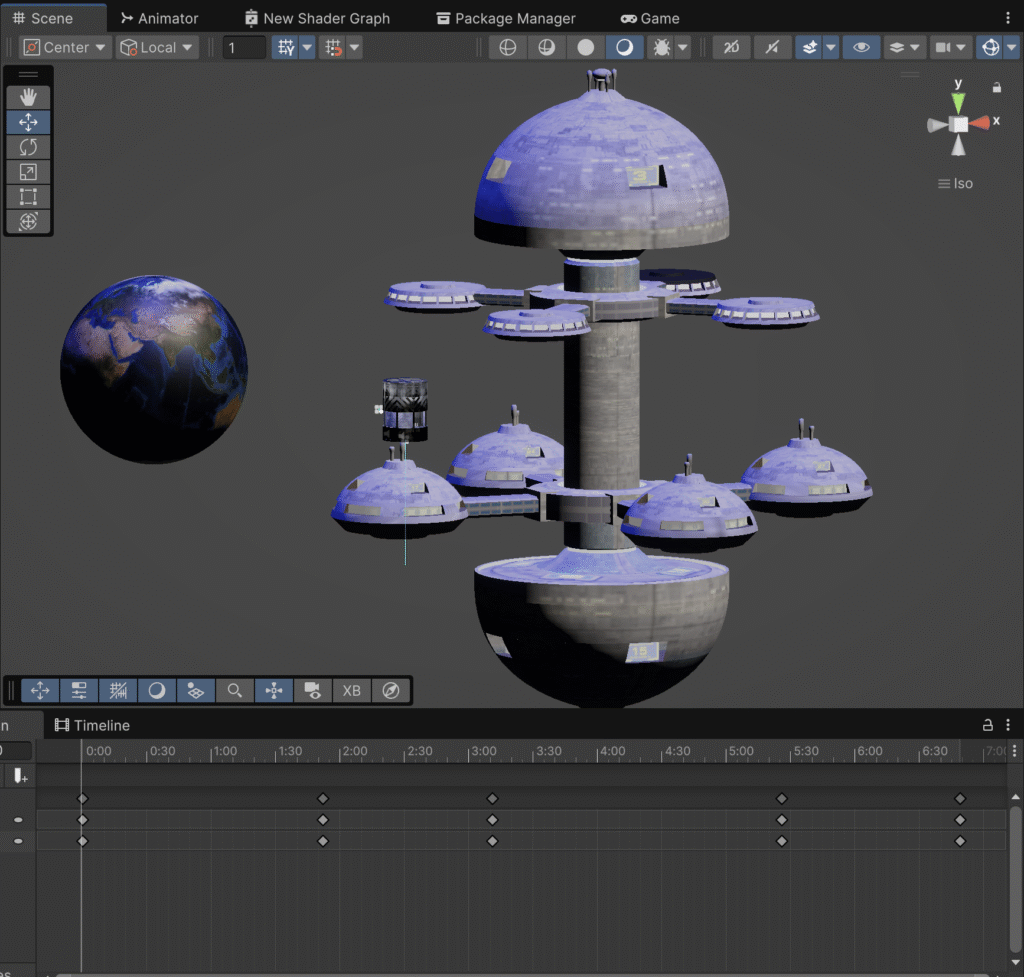Select the Rotate tool

pyautogui.click(x=28, y=147)
